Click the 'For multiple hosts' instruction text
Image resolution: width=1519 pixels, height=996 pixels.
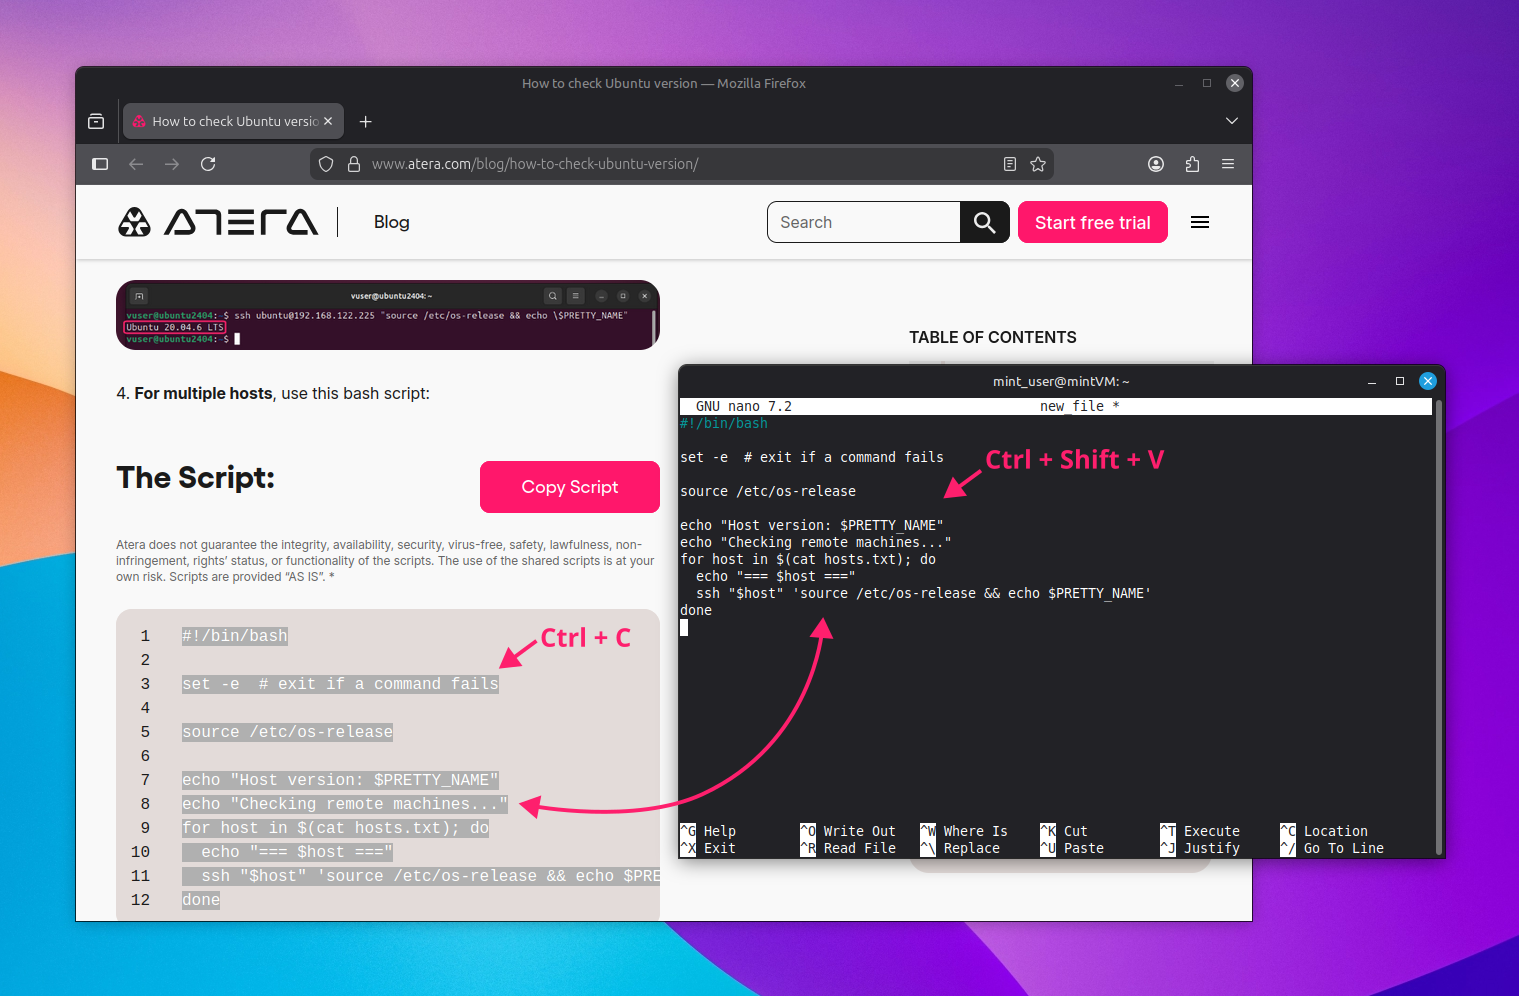click(x=273, y=394)
